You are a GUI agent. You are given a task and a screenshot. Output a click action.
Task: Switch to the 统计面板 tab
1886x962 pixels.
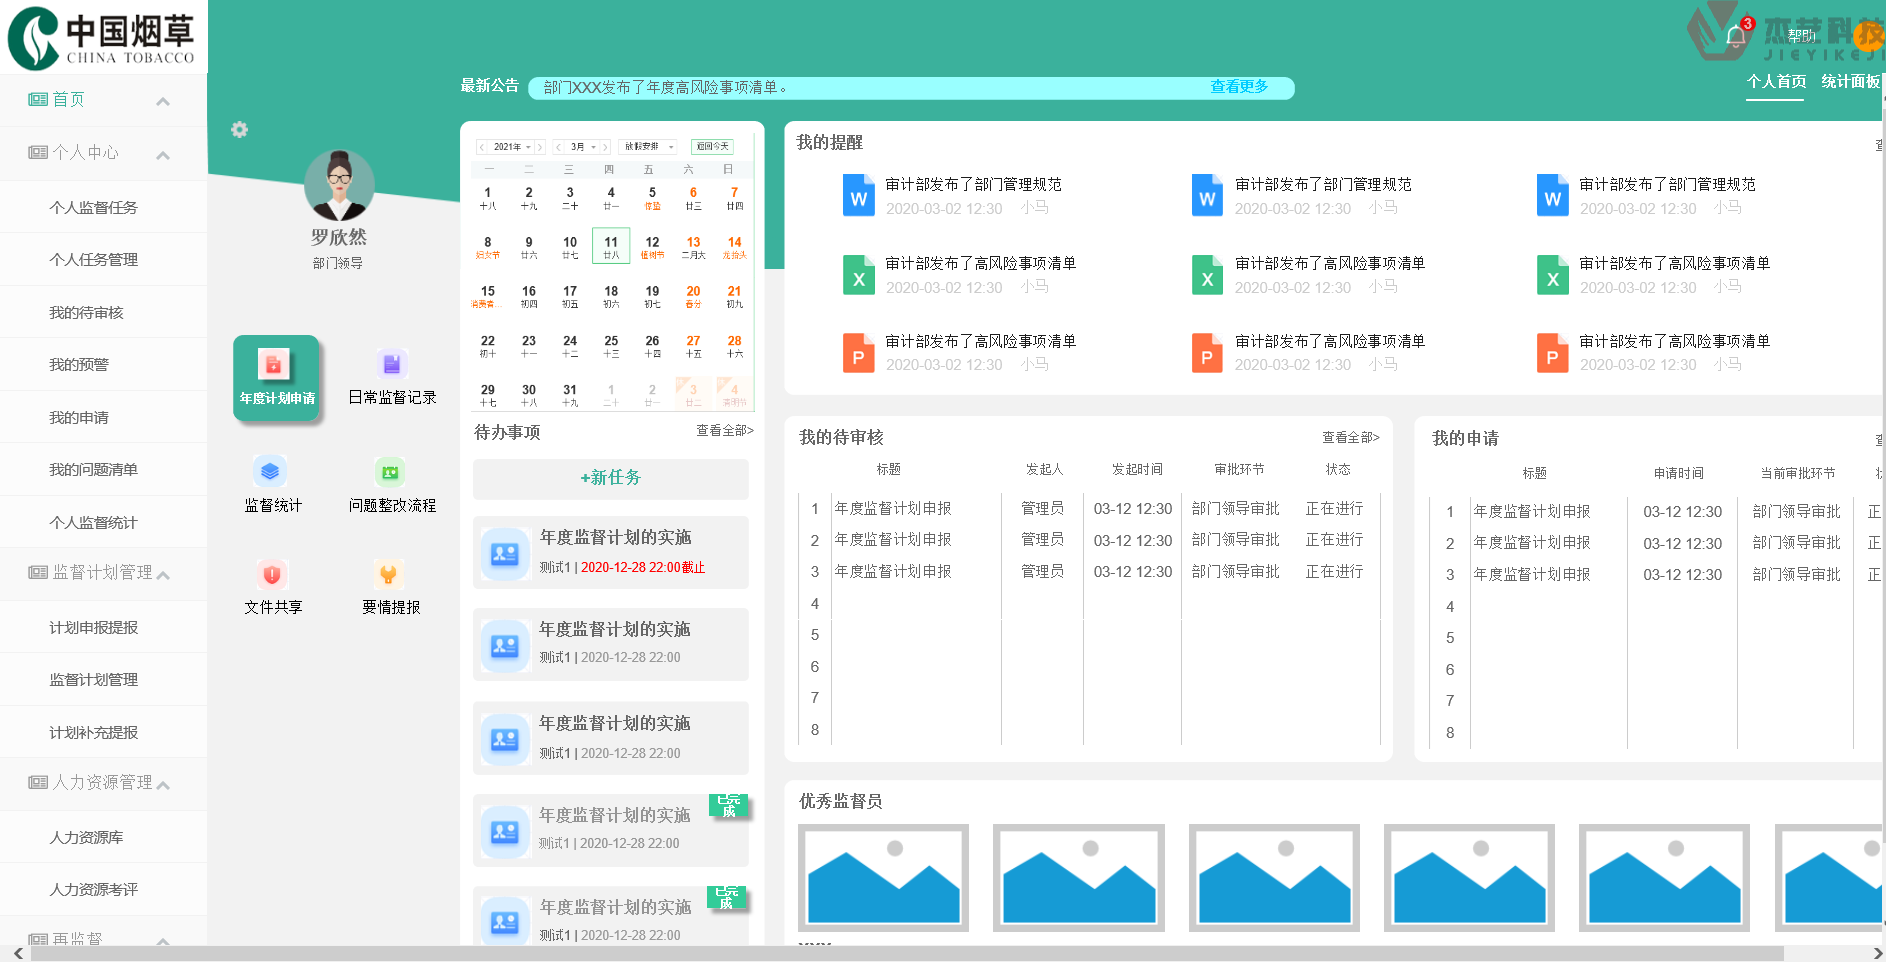(1850, 81)
